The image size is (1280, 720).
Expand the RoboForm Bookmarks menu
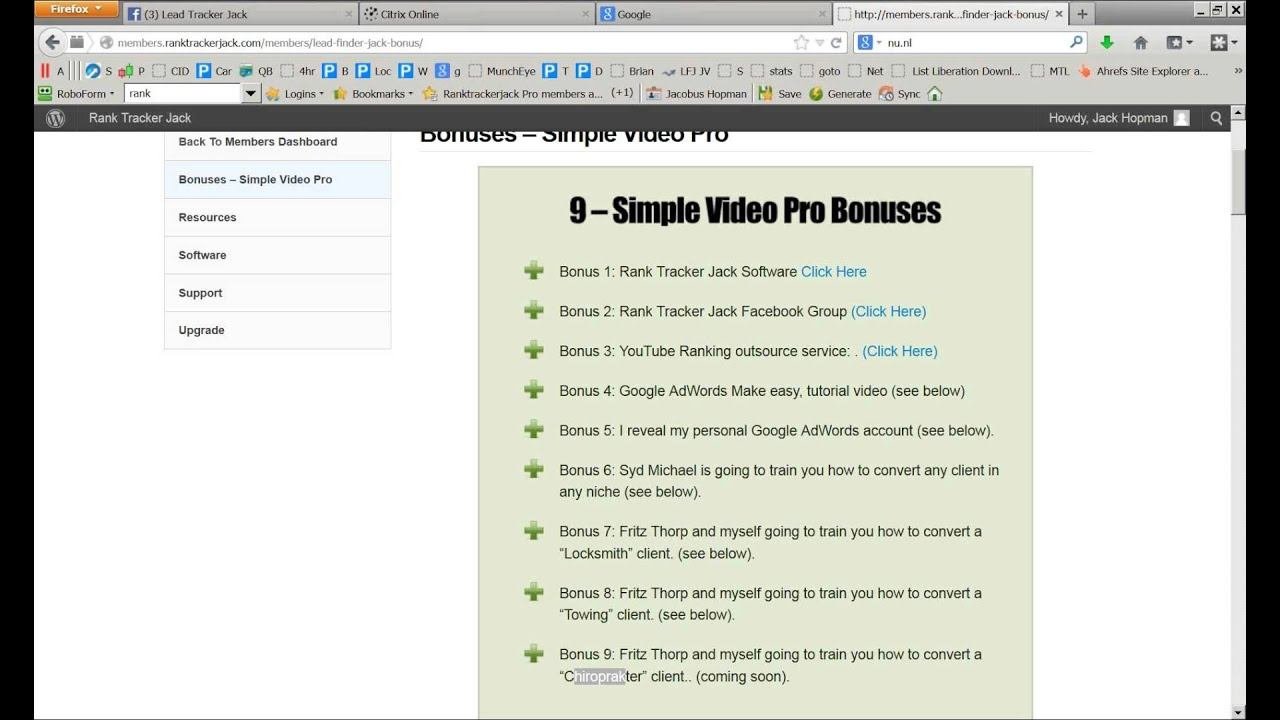pos(373,94)
